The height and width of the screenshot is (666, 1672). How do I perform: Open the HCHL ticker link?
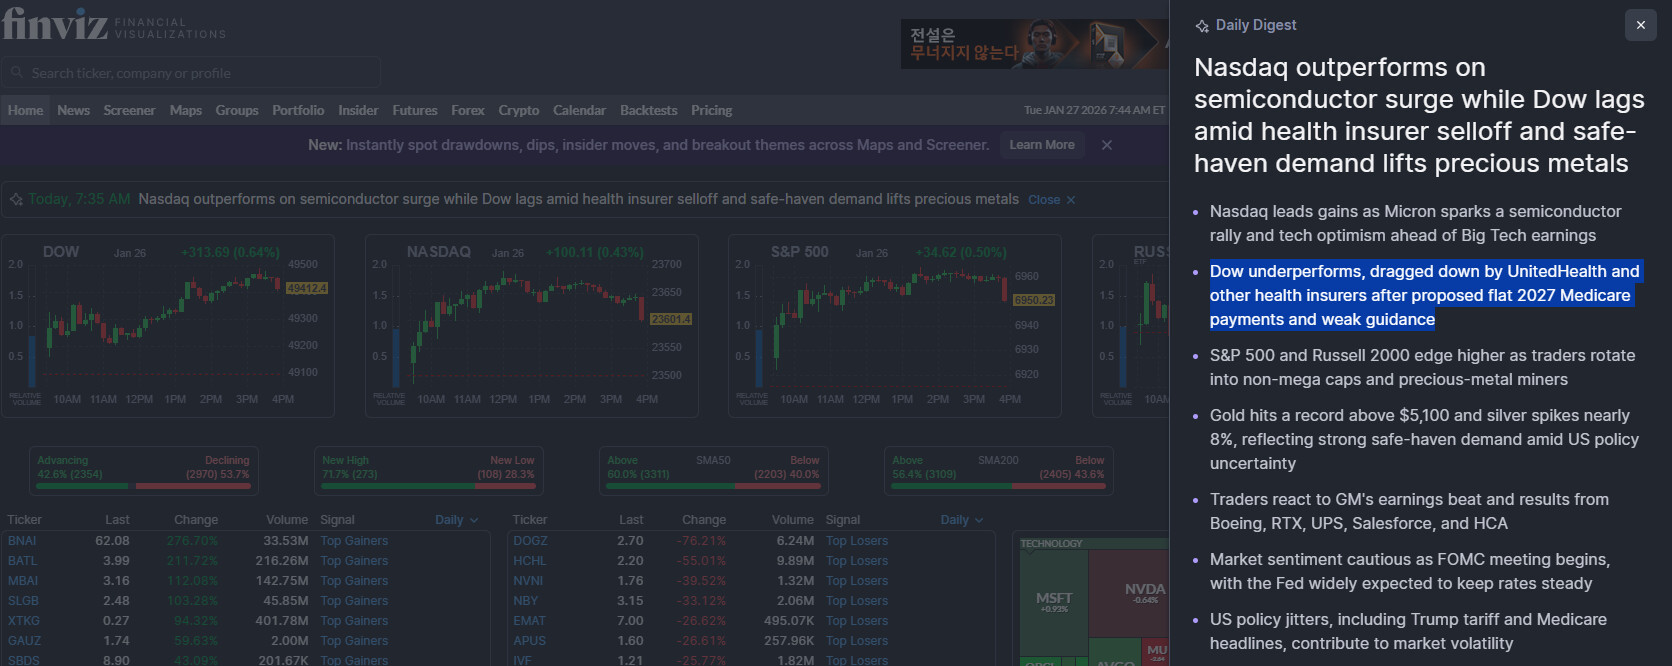pyautogui.click(x=529, y=561)
